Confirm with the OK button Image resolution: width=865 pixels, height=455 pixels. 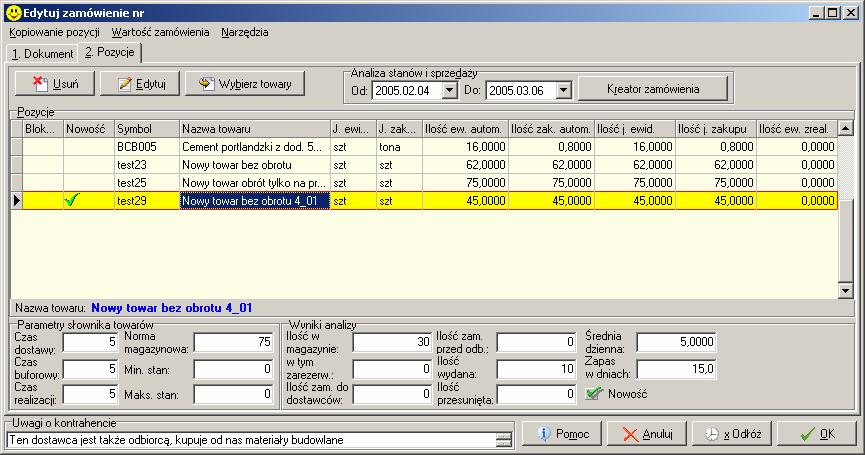817,434
